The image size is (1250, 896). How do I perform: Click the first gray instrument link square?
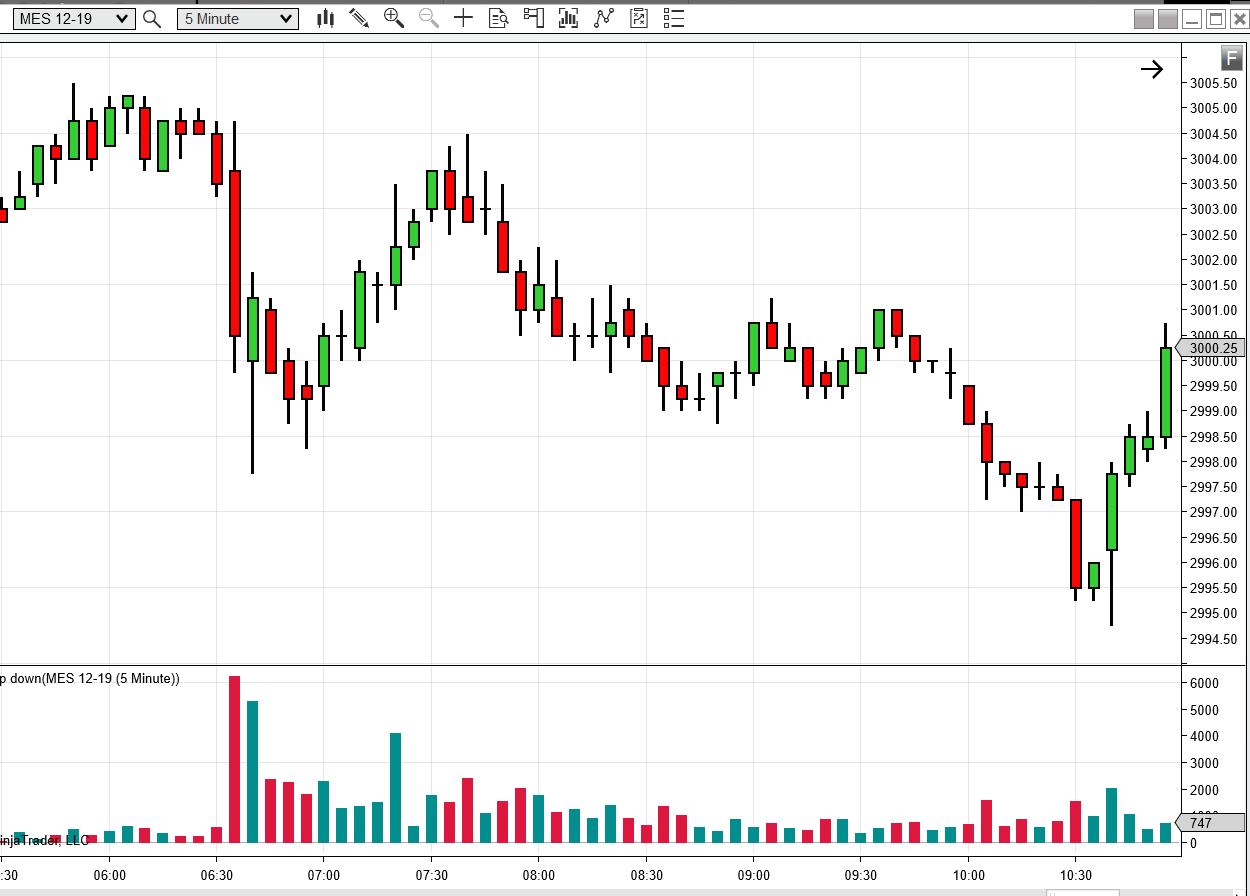(1144, 19)
